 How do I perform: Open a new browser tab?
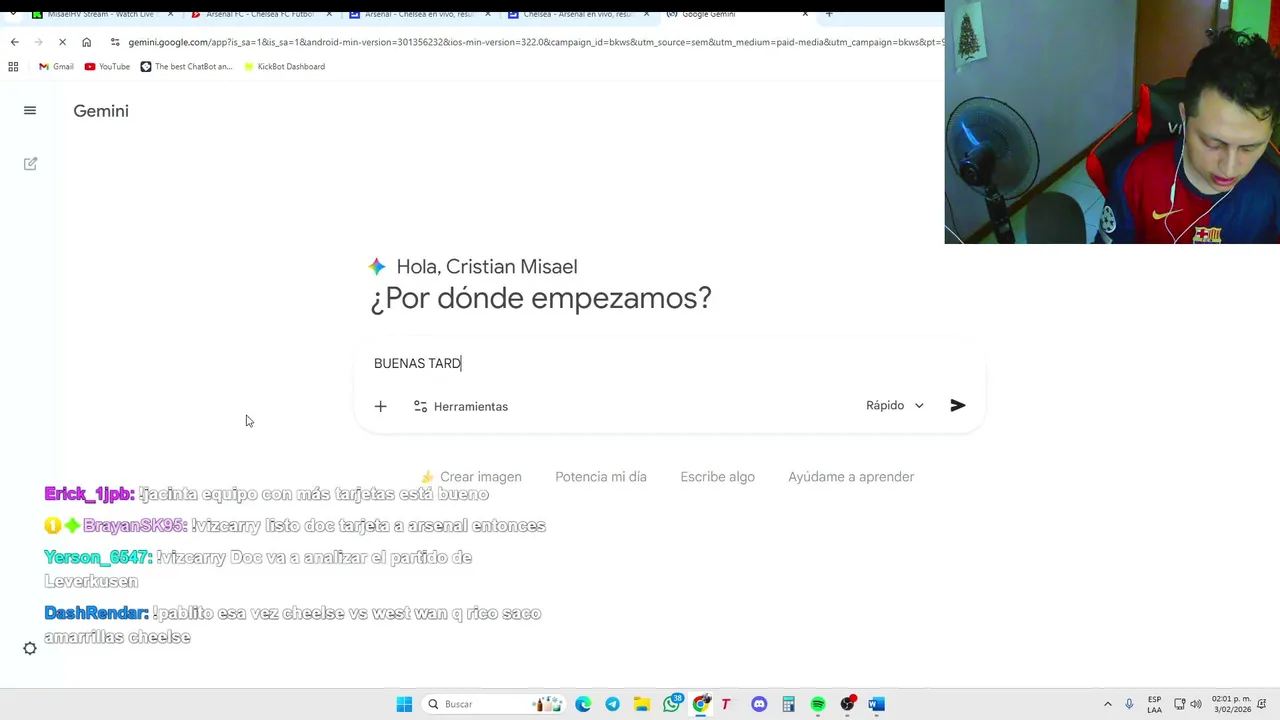[x=829, y=14]
